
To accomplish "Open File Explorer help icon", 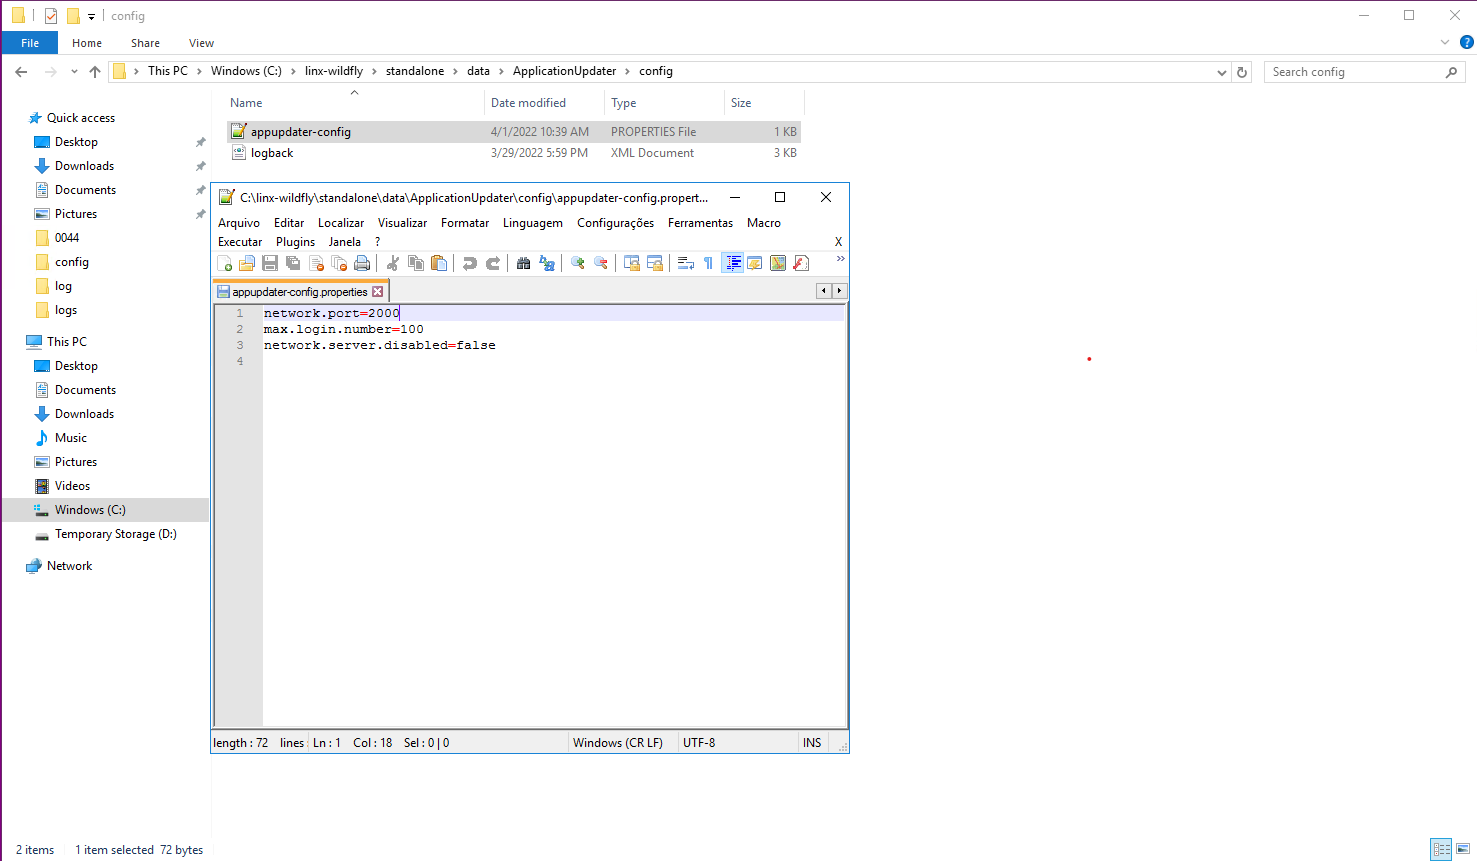I will 1467,42.
